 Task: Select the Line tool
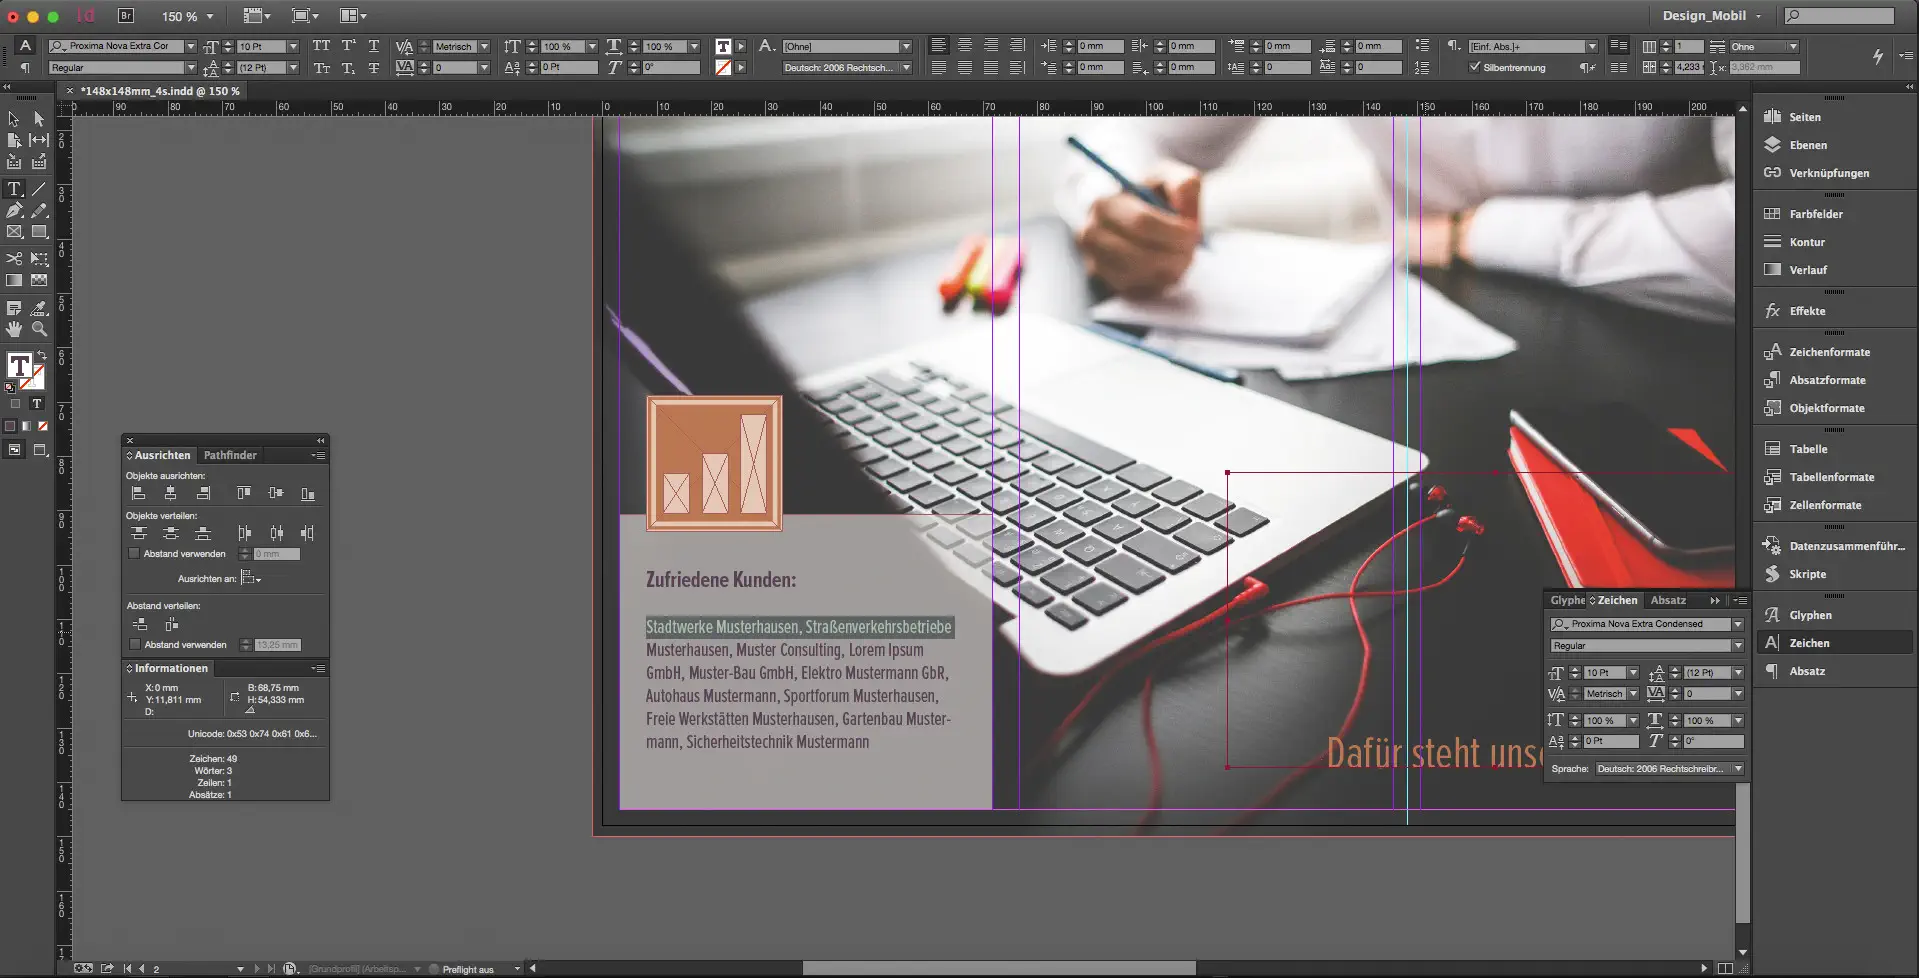[39, 189]
